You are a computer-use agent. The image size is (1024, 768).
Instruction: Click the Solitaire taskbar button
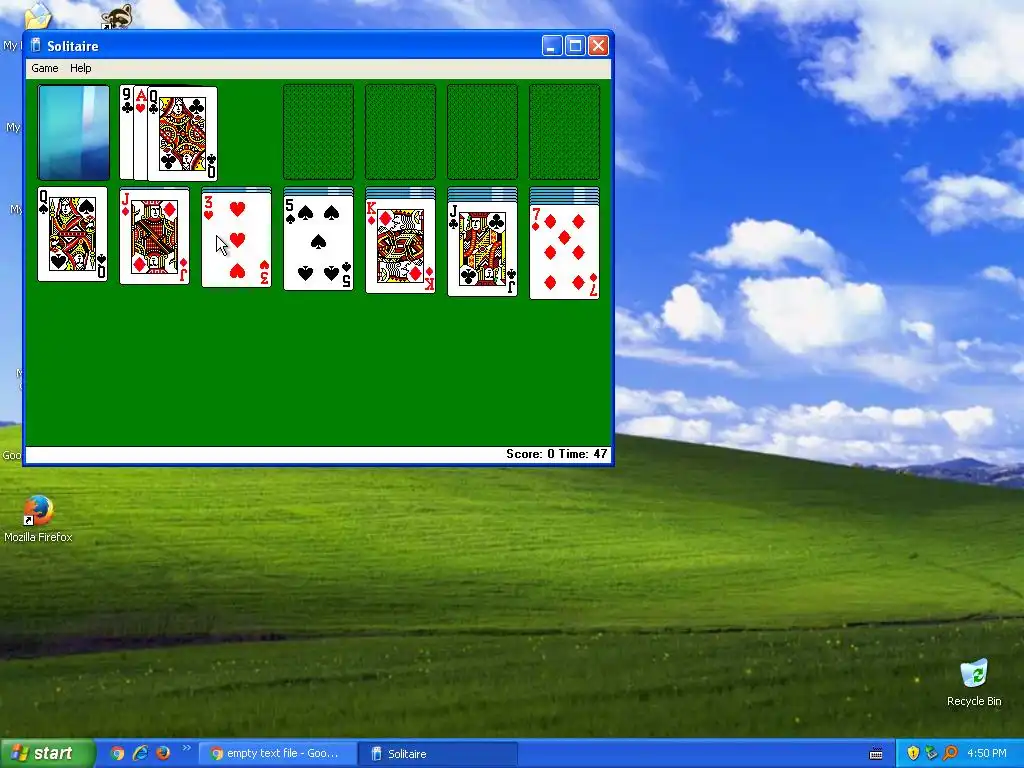click(x=438, y=753)
